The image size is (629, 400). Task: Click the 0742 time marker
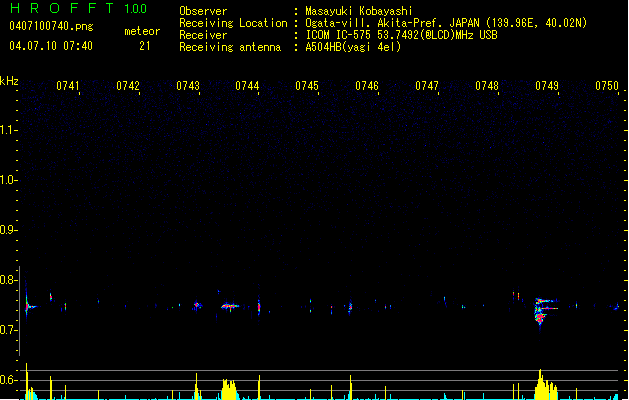coord(128,86)
